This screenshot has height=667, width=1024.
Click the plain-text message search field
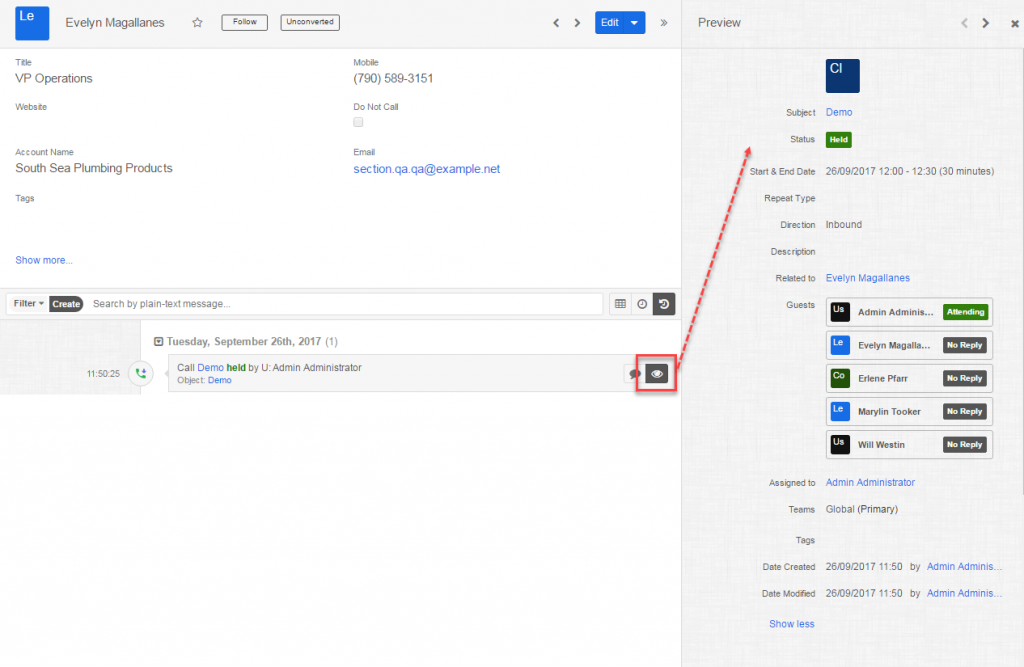click(344, 304)
